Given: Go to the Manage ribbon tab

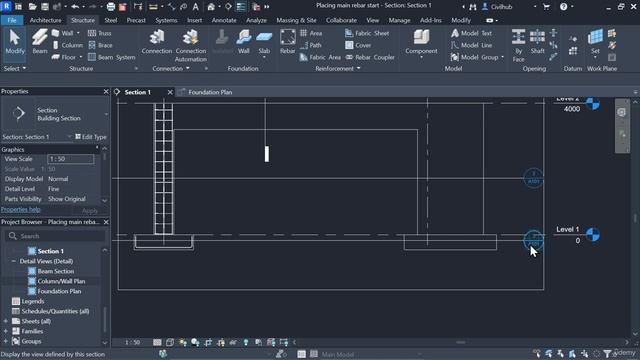Looking at the screenshot, I should (x=399, y=20).
